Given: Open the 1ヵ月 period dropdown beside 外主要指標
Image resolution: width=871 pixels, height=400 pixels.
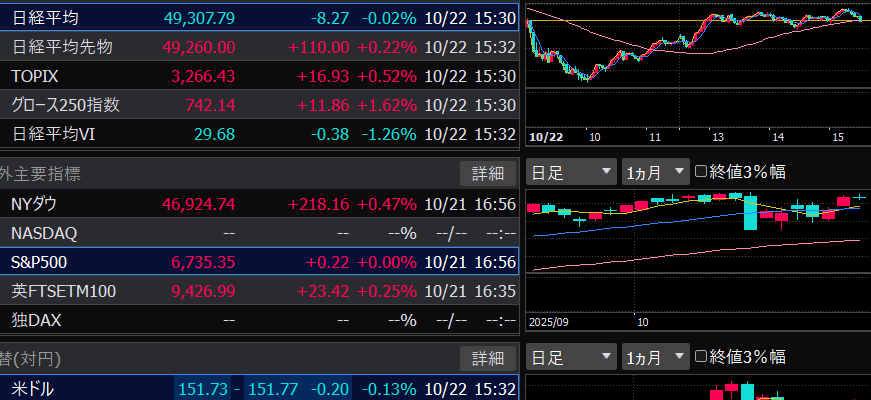Looking at the screenshot, I should tap(655, 172).
